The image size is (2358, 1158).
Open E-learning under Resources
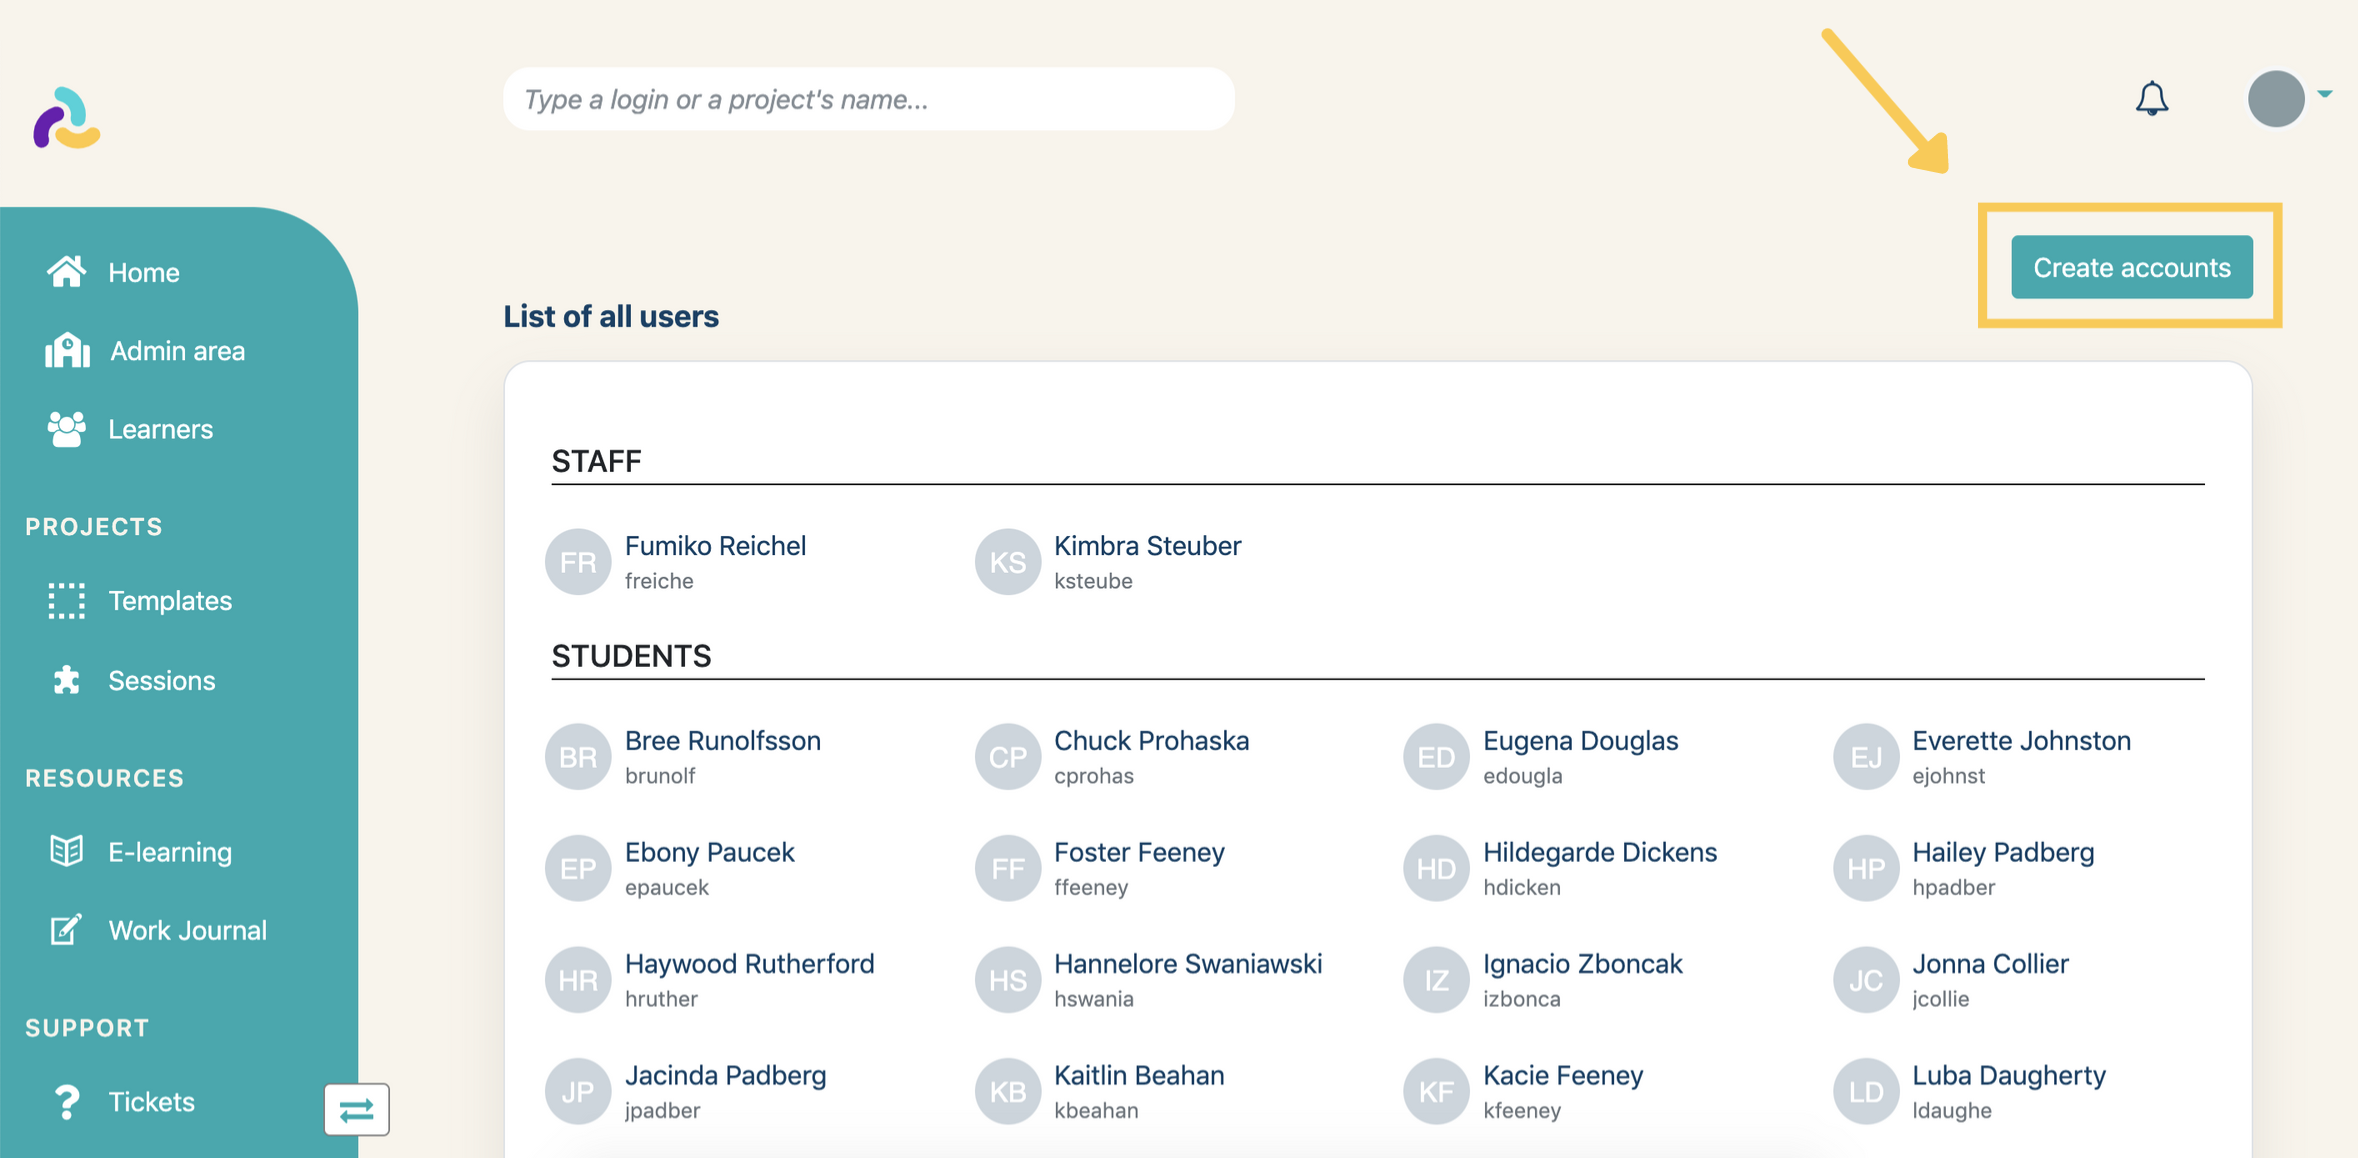pyautogui.click(x=168, y=851)
